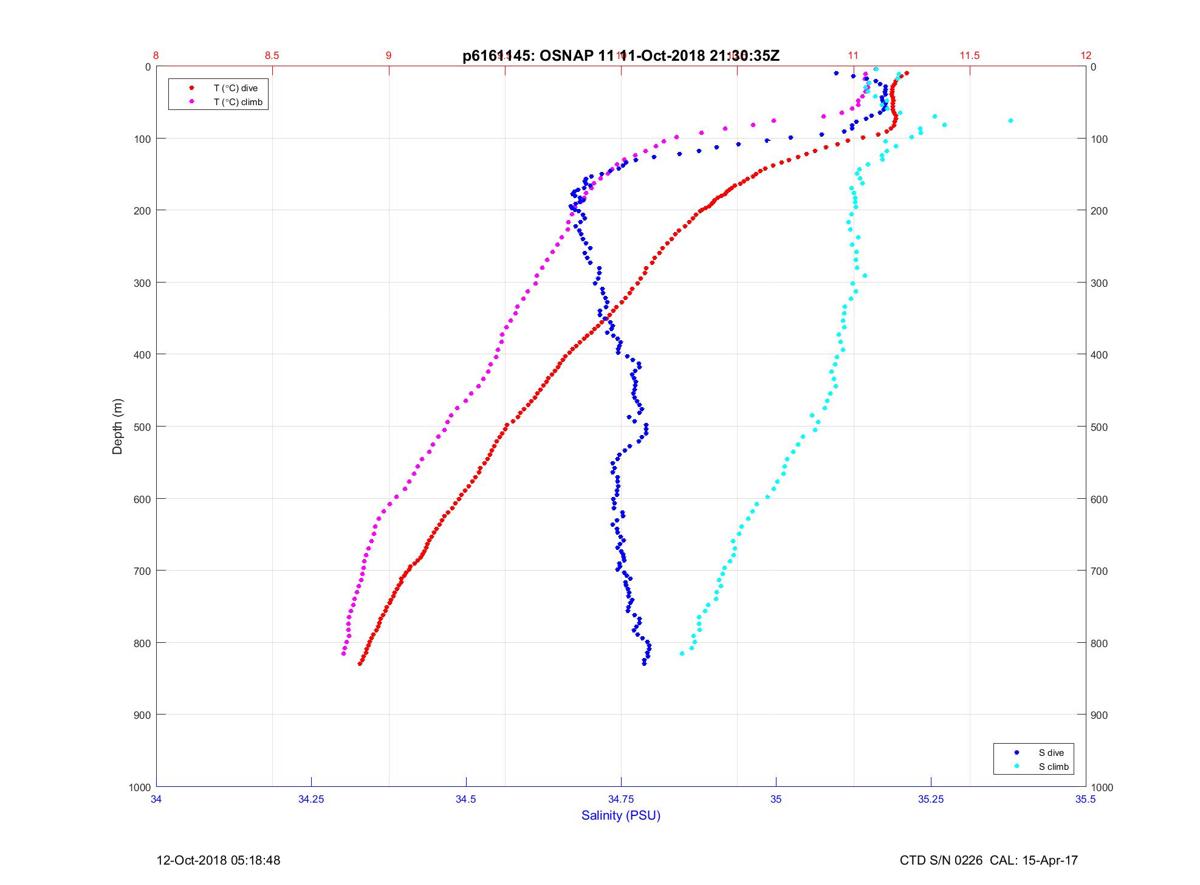Click blue marker beside 'S dive' legend
The width and height of the screenshot is (1200, 885).
pyautogui.click(x=1016, y=752)
